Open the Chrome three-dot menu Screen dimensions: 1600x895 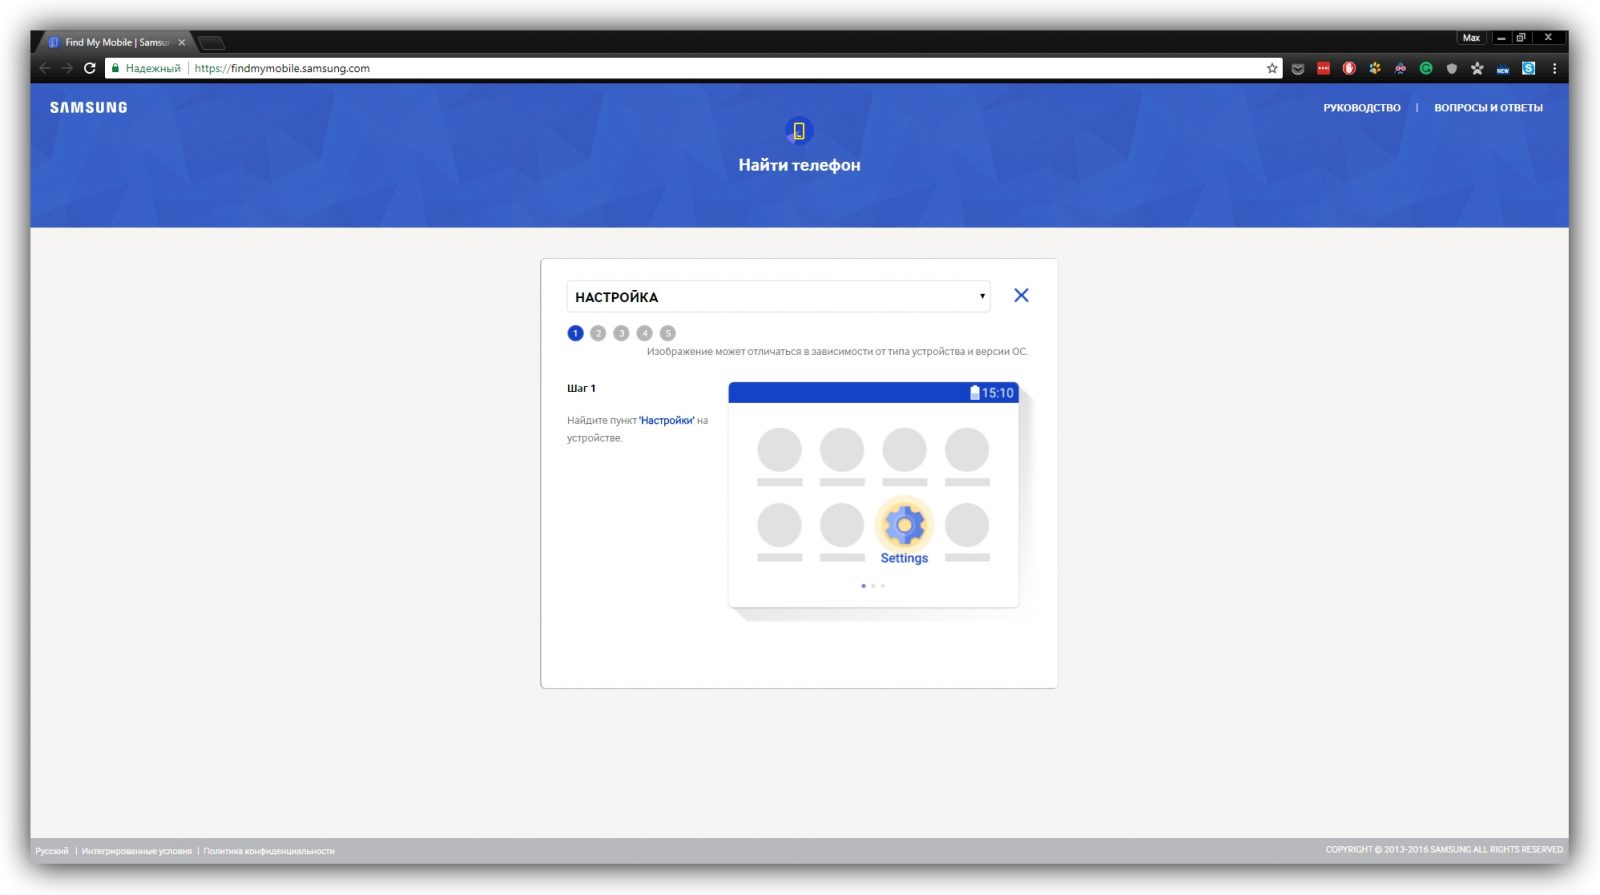[1554, 68]
